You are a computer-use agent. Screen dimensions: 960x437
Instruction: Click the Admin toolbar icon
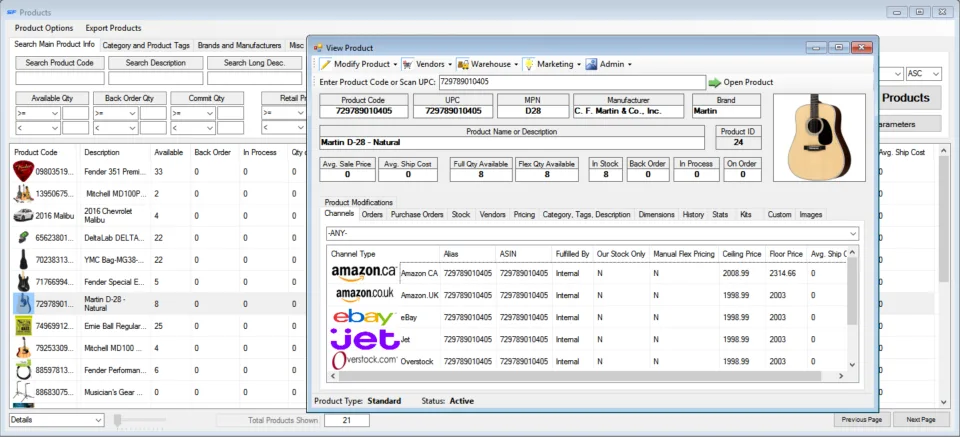click(x=591, y=64)
